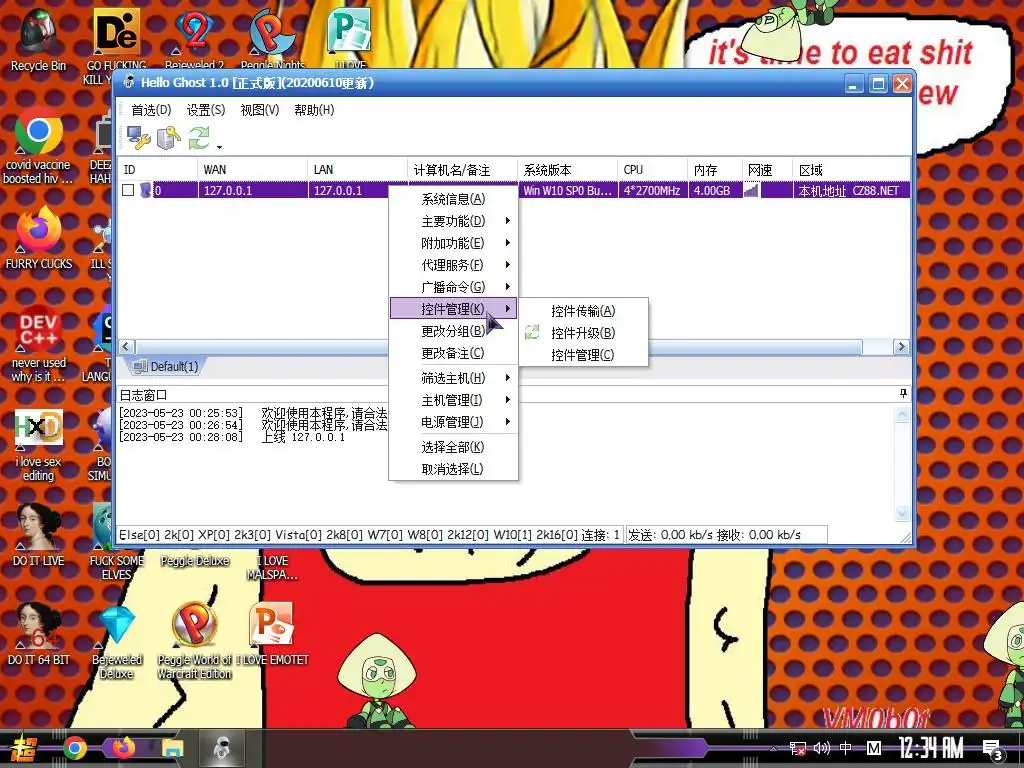The image size is (1024, 768).
Task: Select the Recycle Bin desktop icon
Action: click(39, 40)
